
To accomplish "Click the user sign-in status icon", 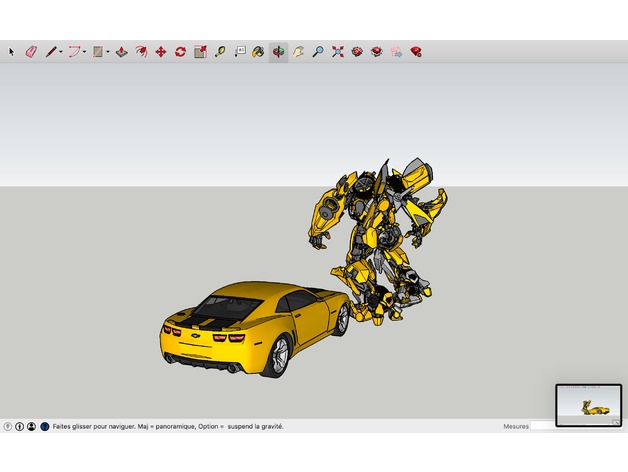I will click(x=31, y=427).
